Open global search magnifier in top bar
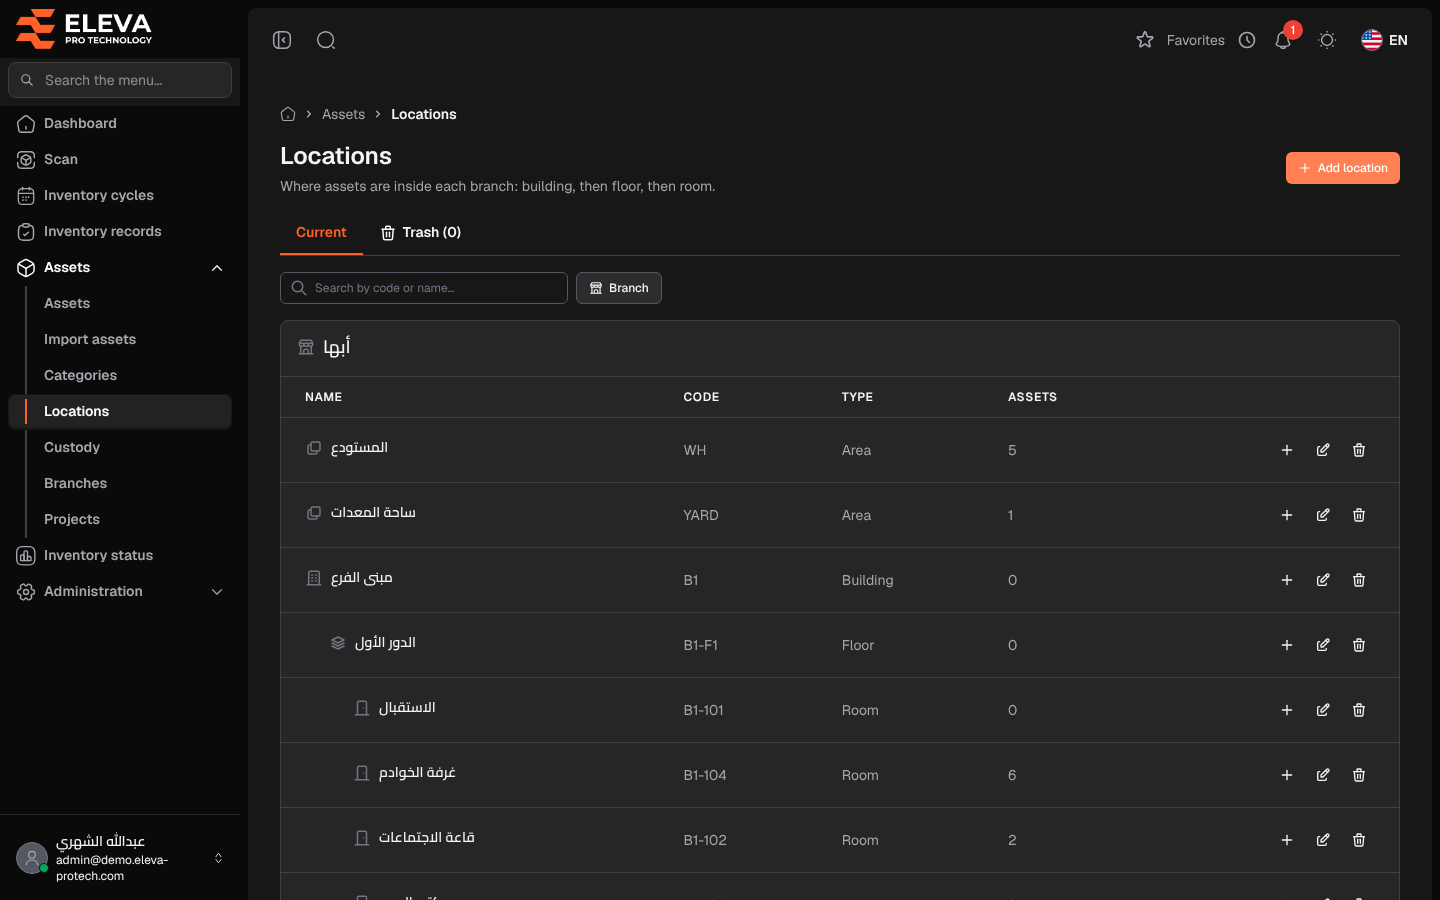Screen dimensions: 1440x900 pyautogui.click(x=326, y=40)
